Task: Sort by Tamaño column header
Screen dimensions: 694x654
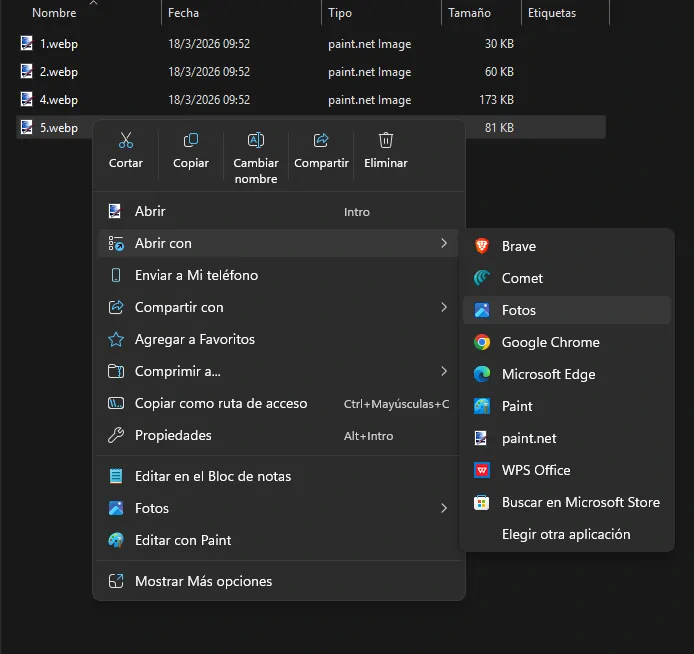Action: 469,13
